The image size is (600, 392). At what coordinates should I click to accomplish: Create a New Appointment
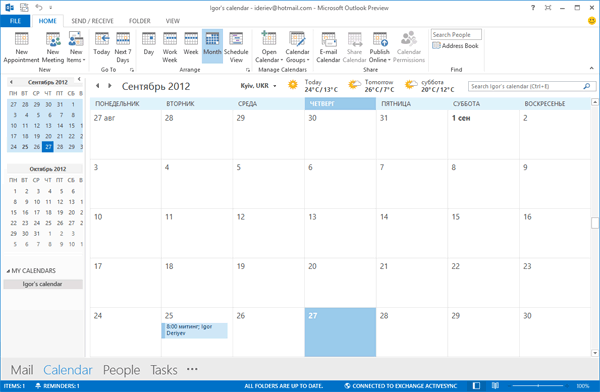click(x=21, y=47)
